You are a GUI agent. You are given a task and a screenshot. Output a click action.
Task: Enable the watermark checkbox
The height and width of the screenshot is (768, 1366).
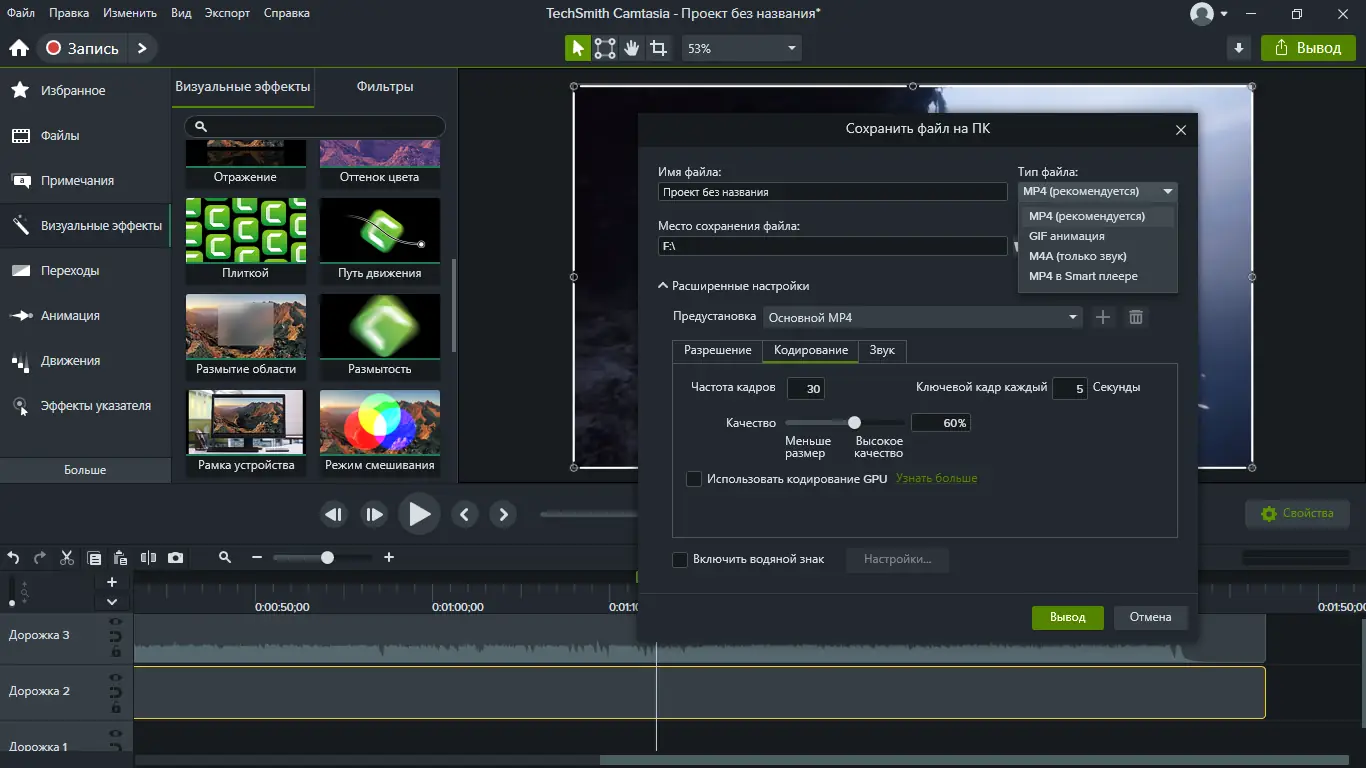[680, 560]
